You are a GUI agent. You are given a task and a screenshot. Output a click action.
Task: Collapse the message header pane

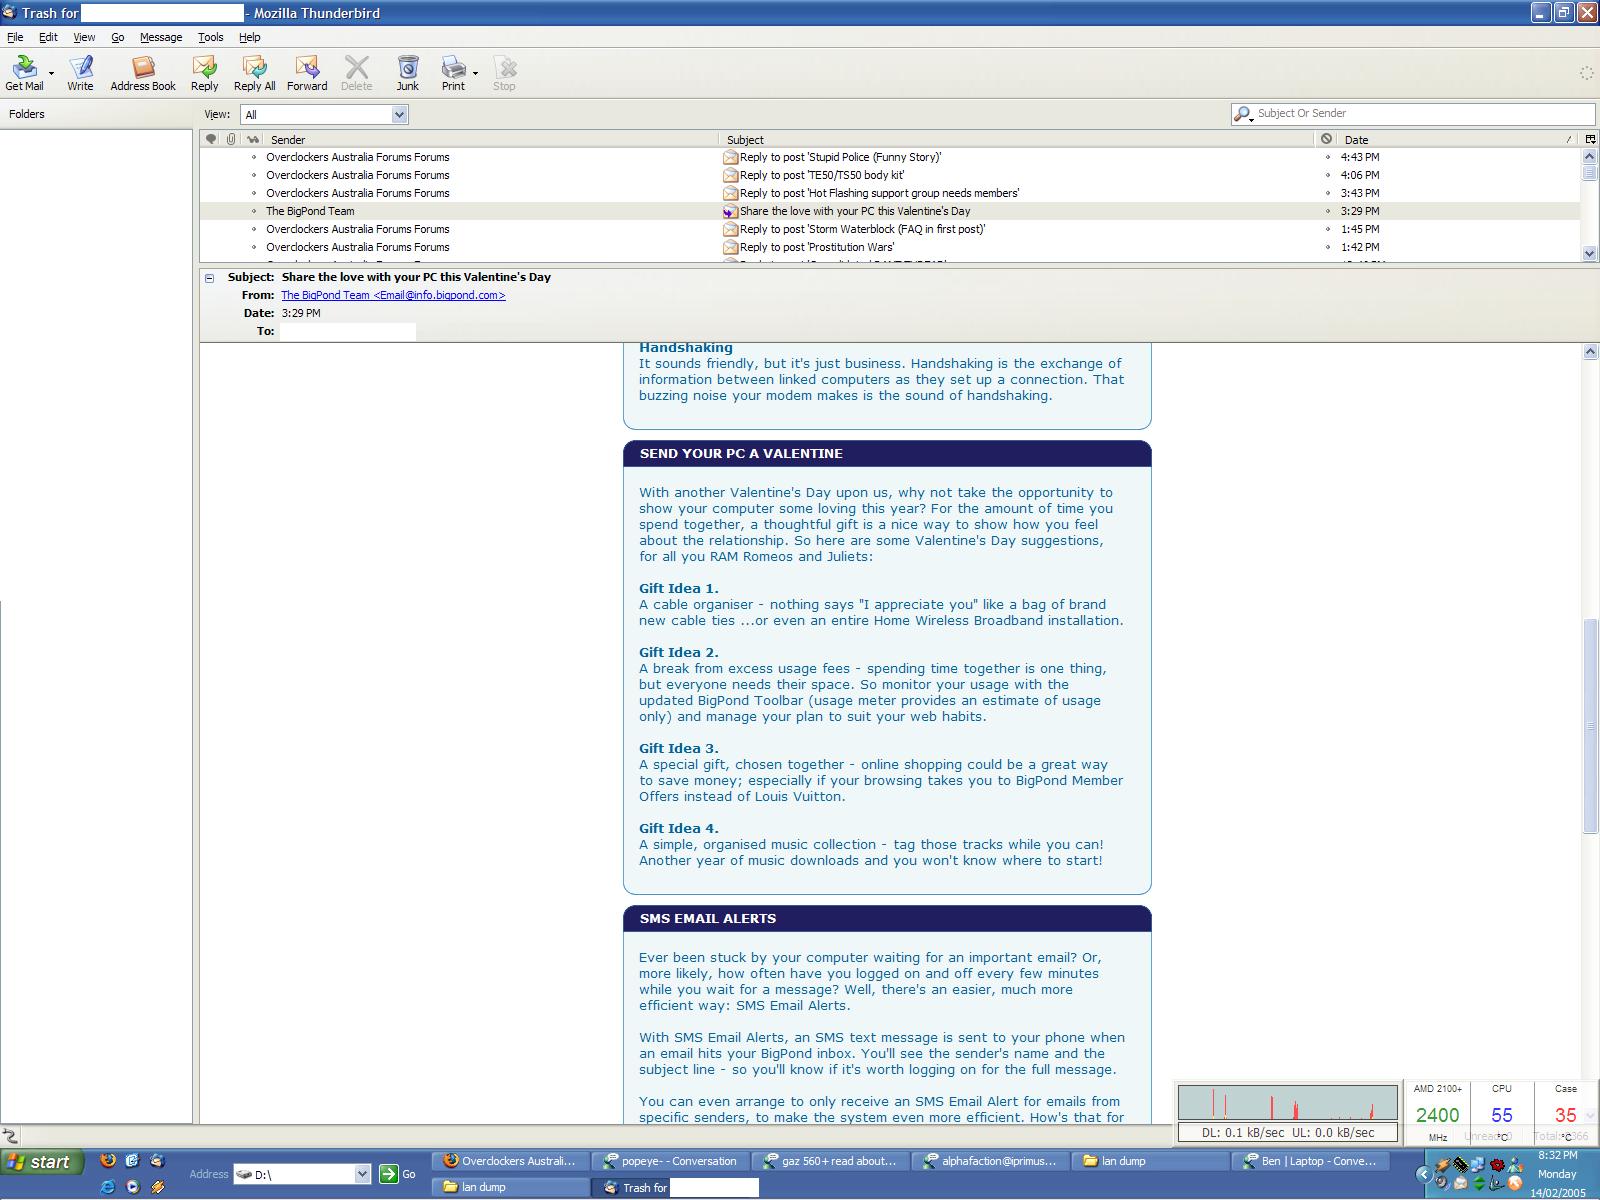(210, 278)
